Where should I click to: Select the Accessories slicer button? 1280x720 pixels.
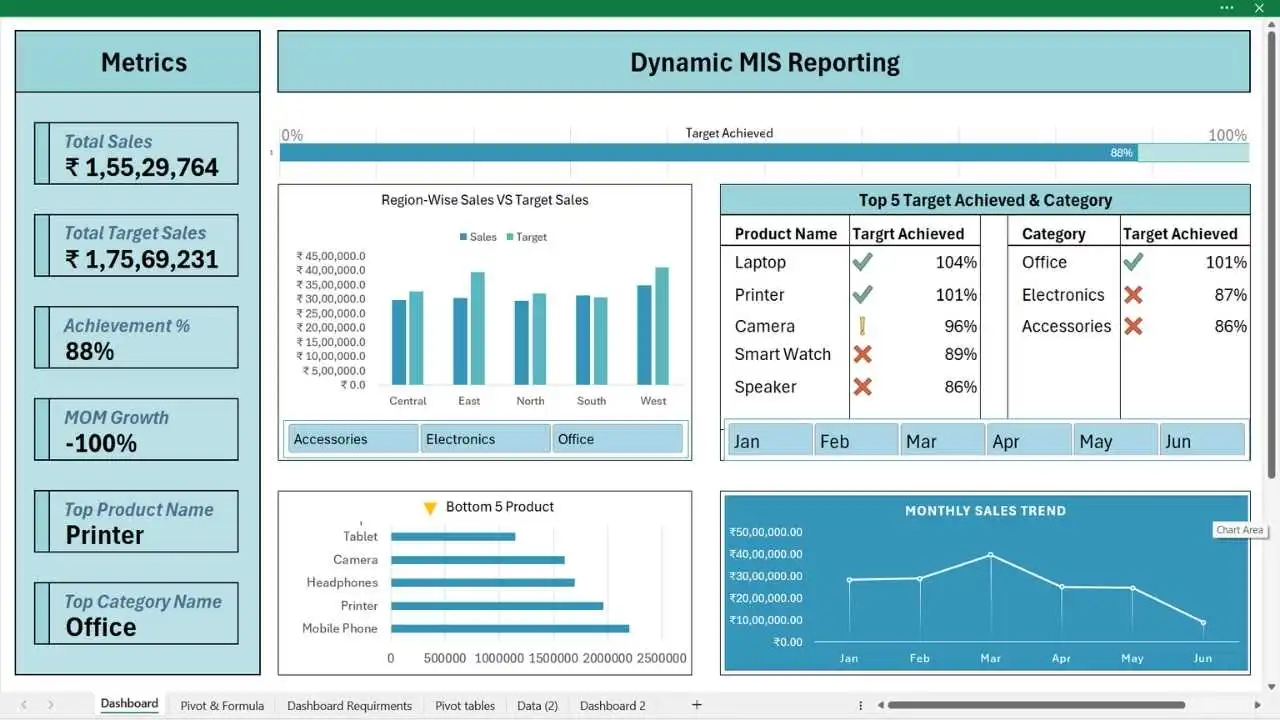(353, 439)
